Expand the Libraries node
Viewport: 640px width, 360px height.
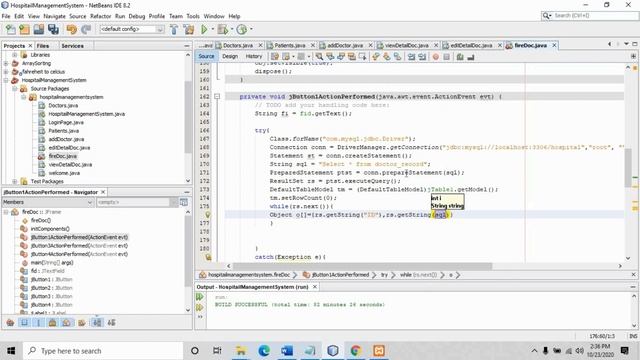click(15, 55)
